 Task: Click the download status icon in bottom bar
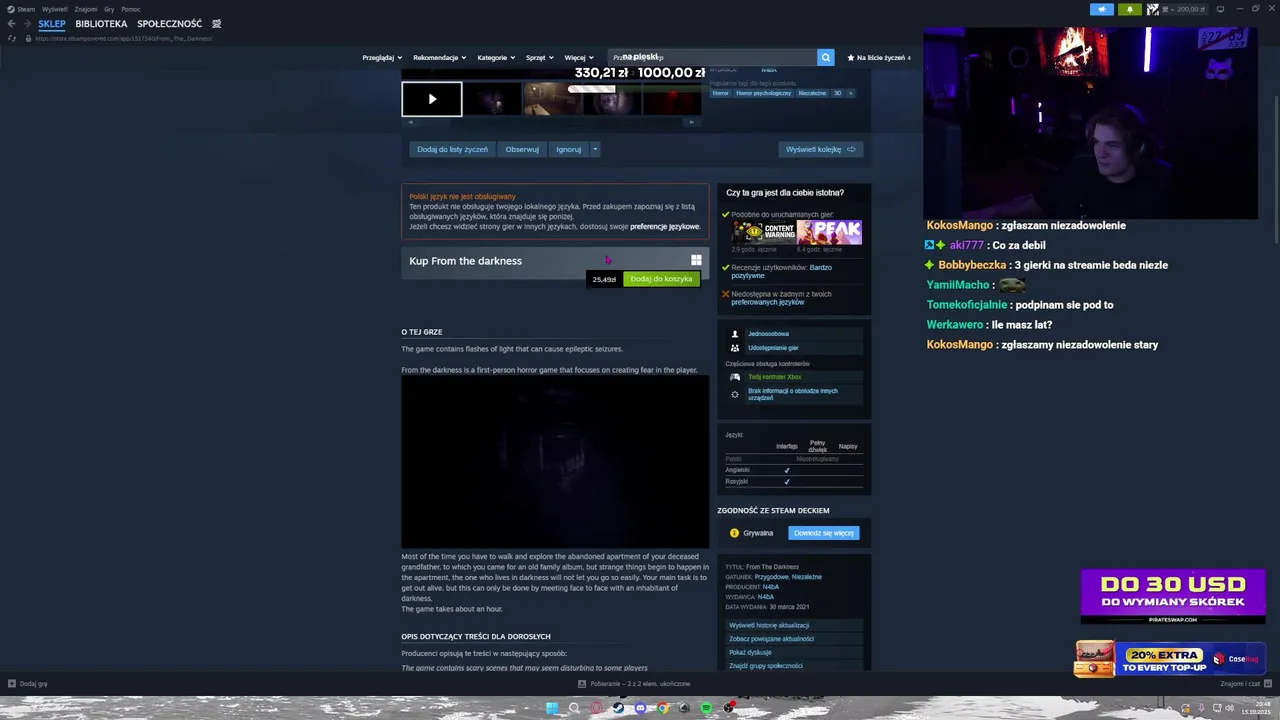click(582, 684)
